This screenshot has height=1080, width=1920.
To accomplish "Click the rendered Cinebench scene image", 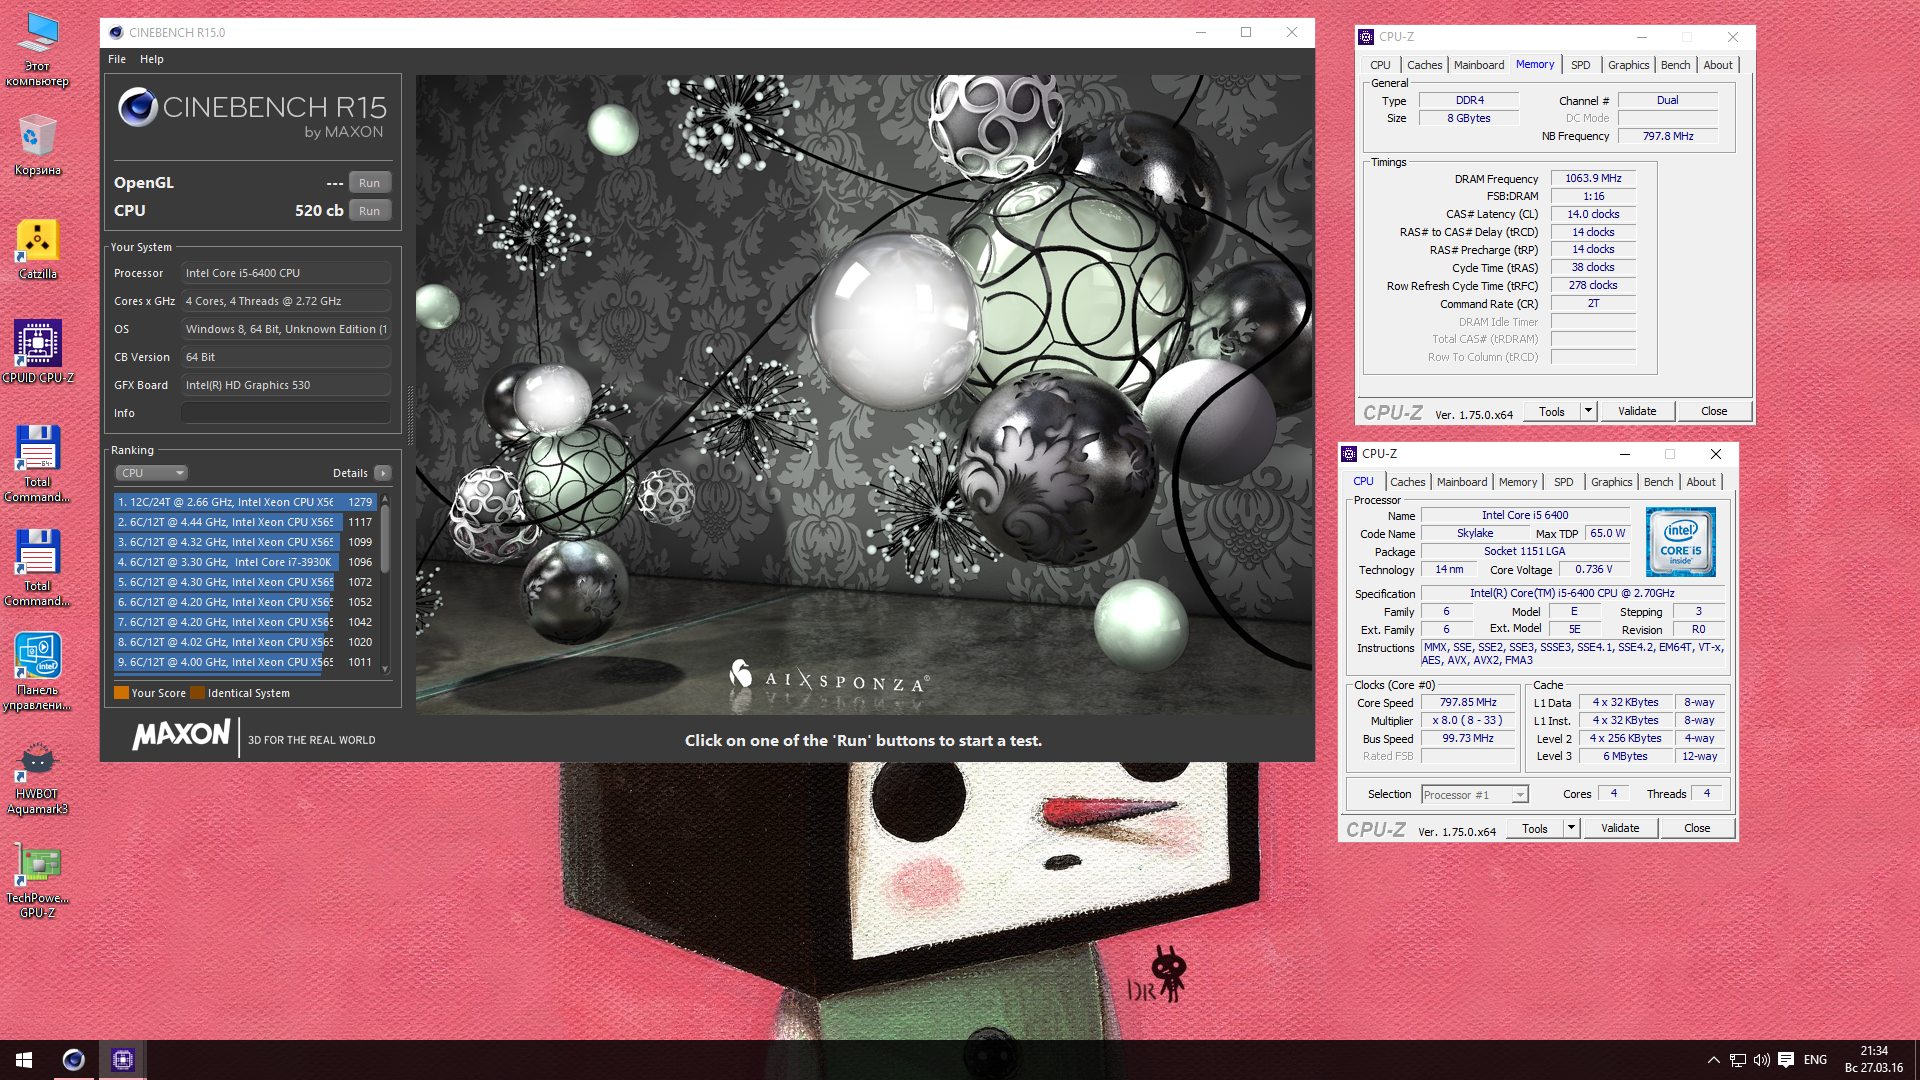I will pos(864,394).
